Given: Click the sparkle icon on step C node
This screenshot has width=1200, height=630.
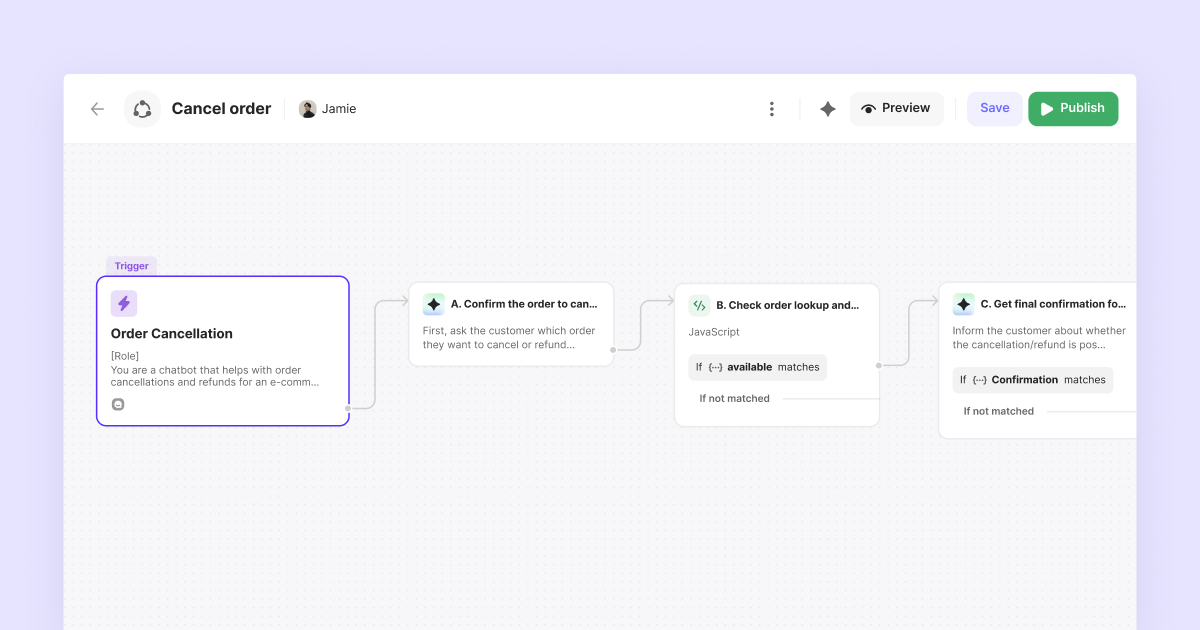Looking at the screenshot, I should 963,304.
